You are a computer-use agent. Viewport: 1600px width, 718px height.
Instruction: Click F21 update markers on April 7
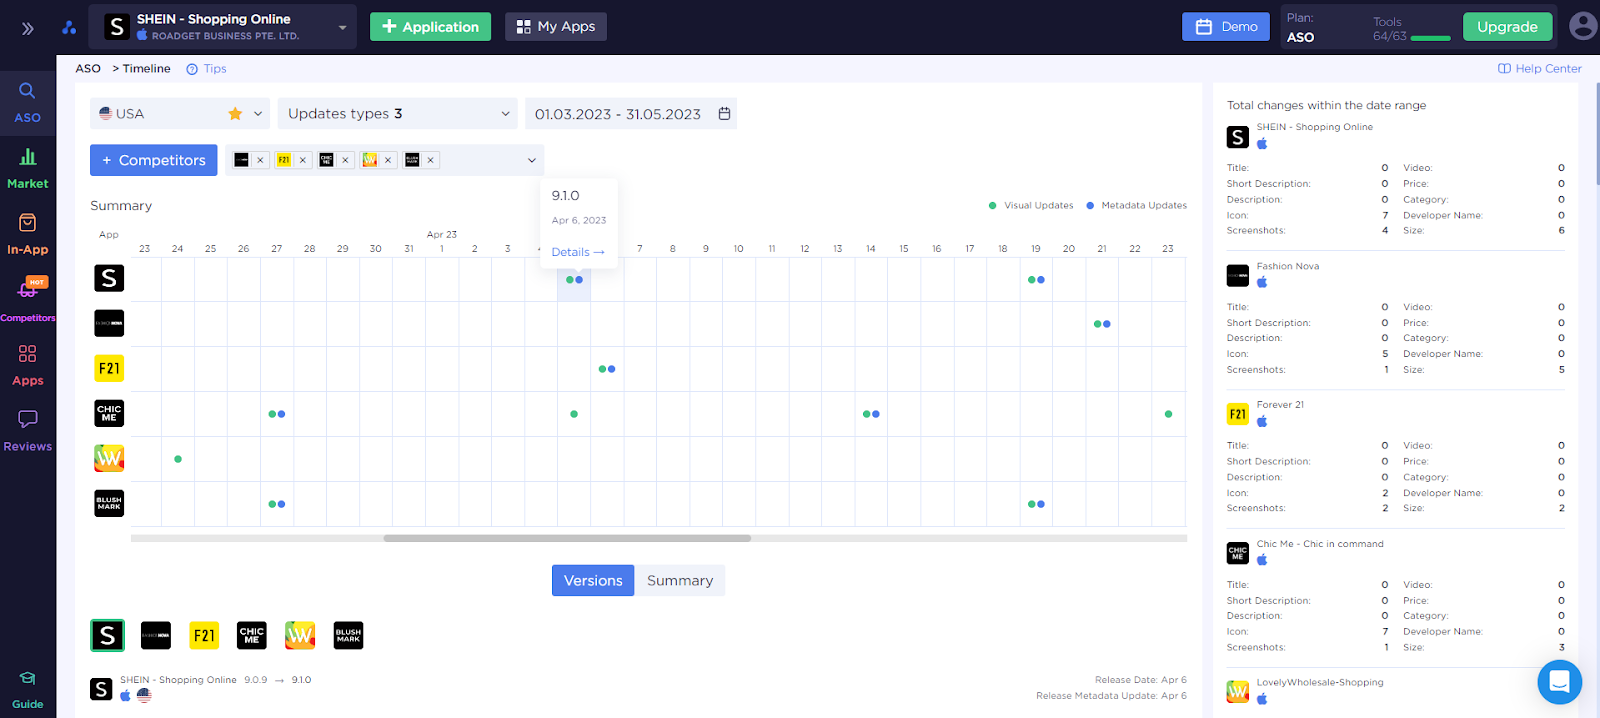tap(607, 369)
